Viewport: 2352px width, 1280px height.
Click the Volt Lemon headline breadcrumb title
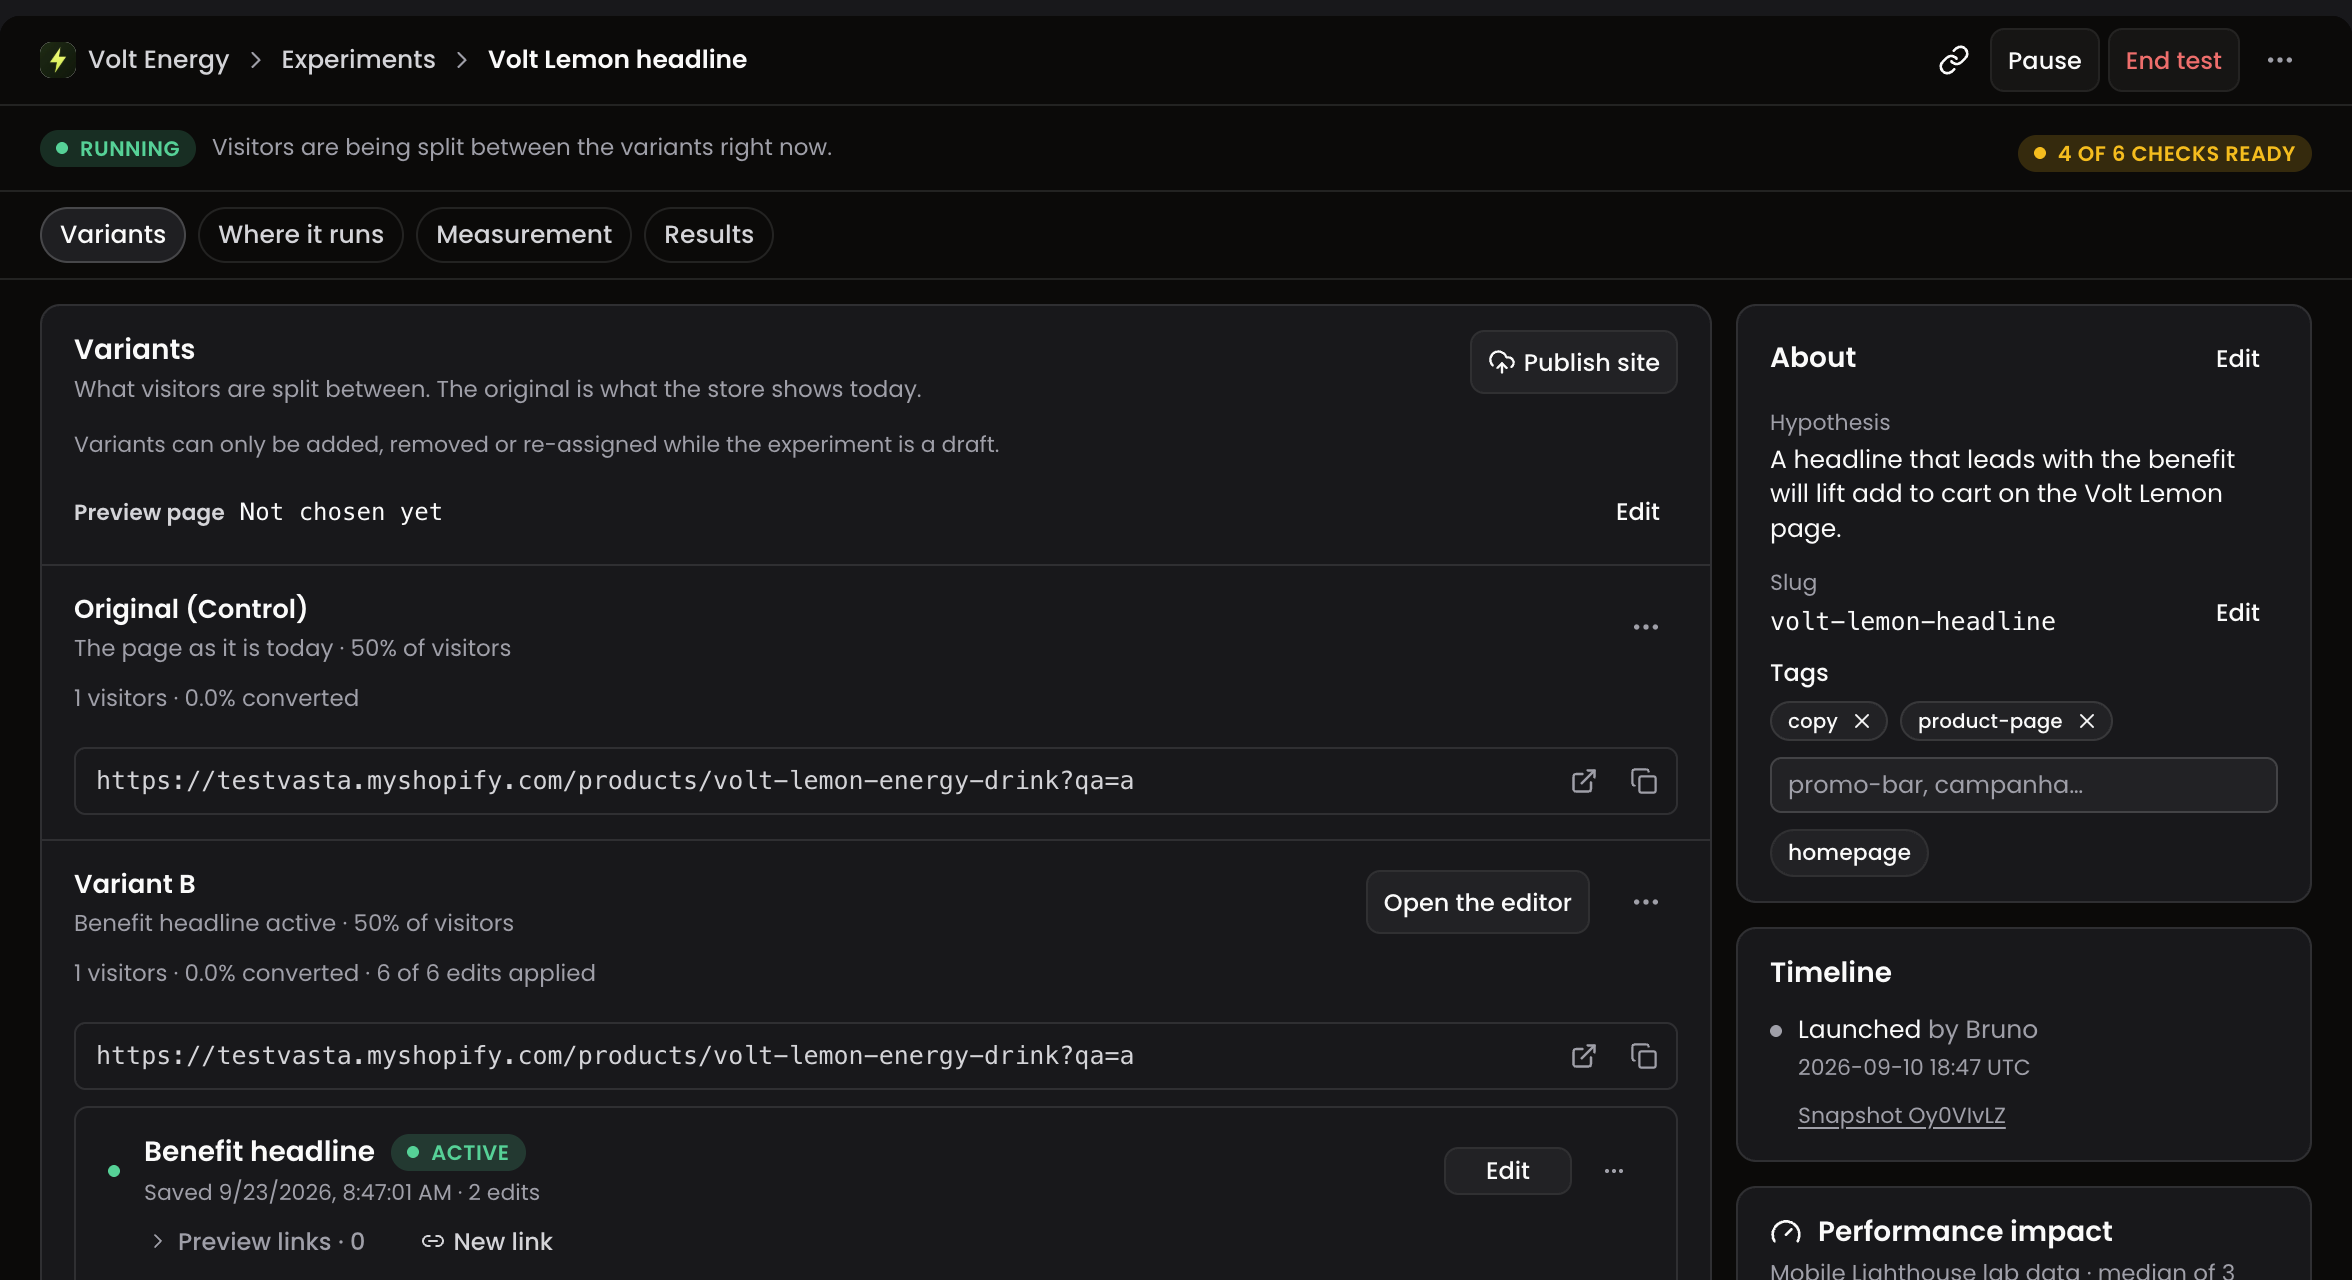pos(617,60)
